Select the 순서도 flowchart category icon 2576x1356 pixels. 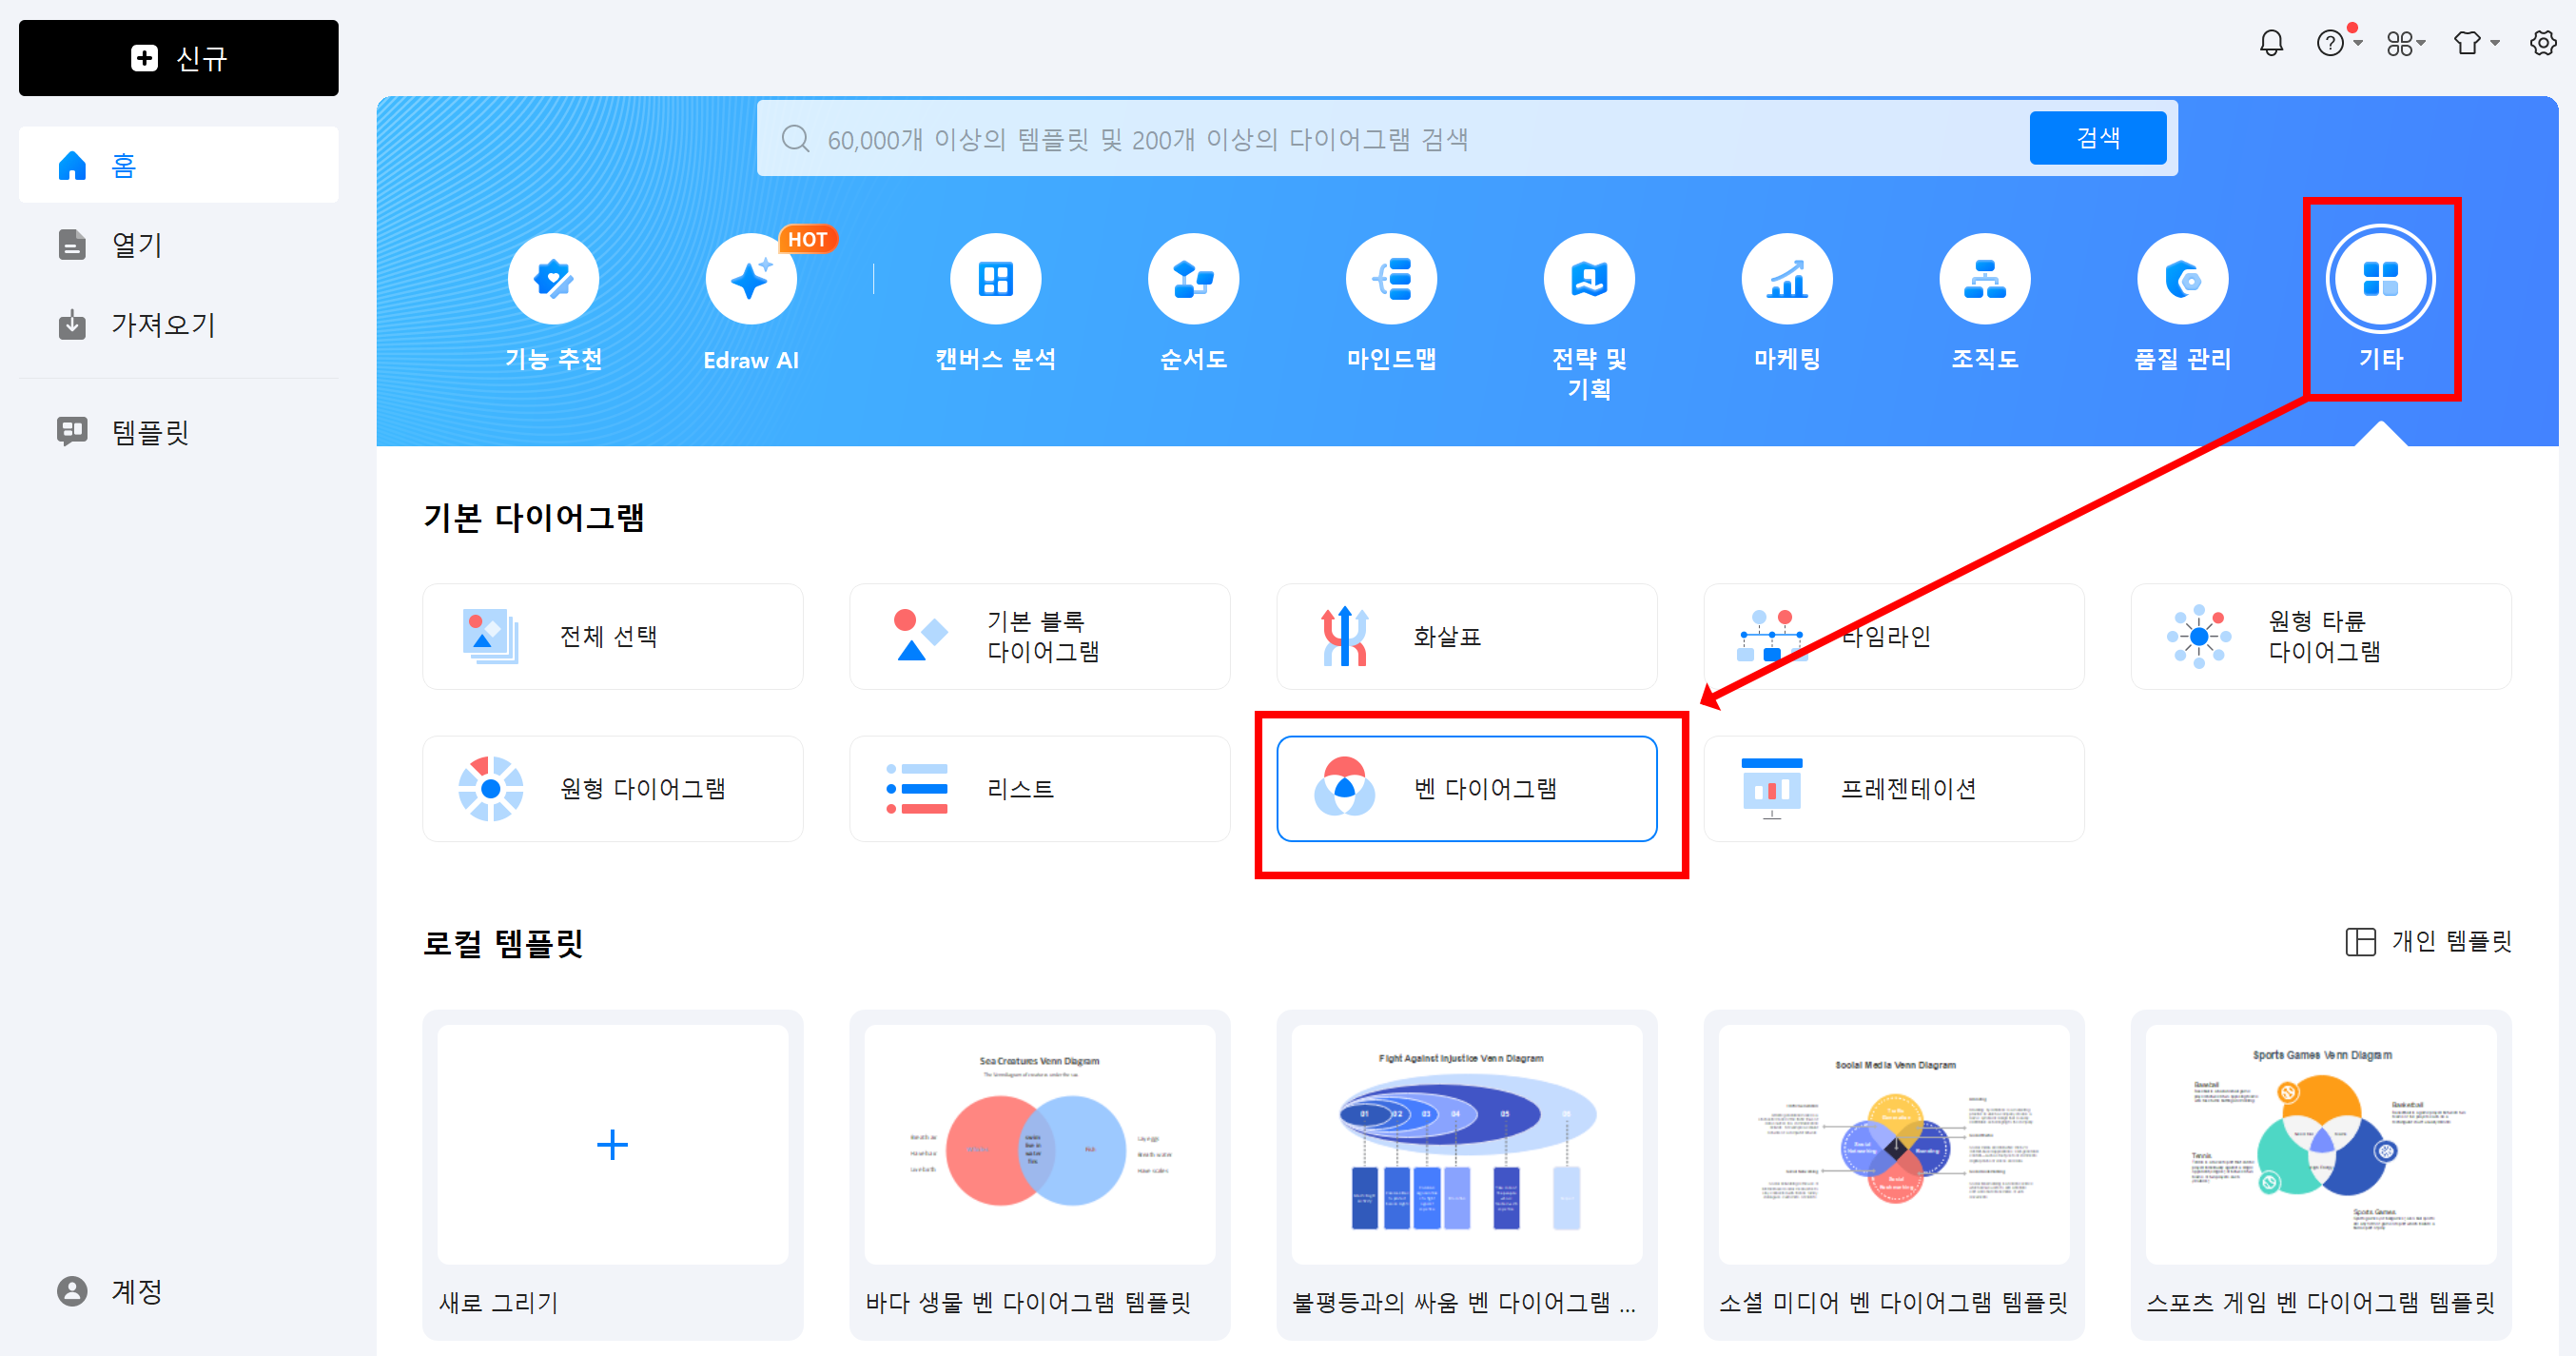tap(1193, 279)
